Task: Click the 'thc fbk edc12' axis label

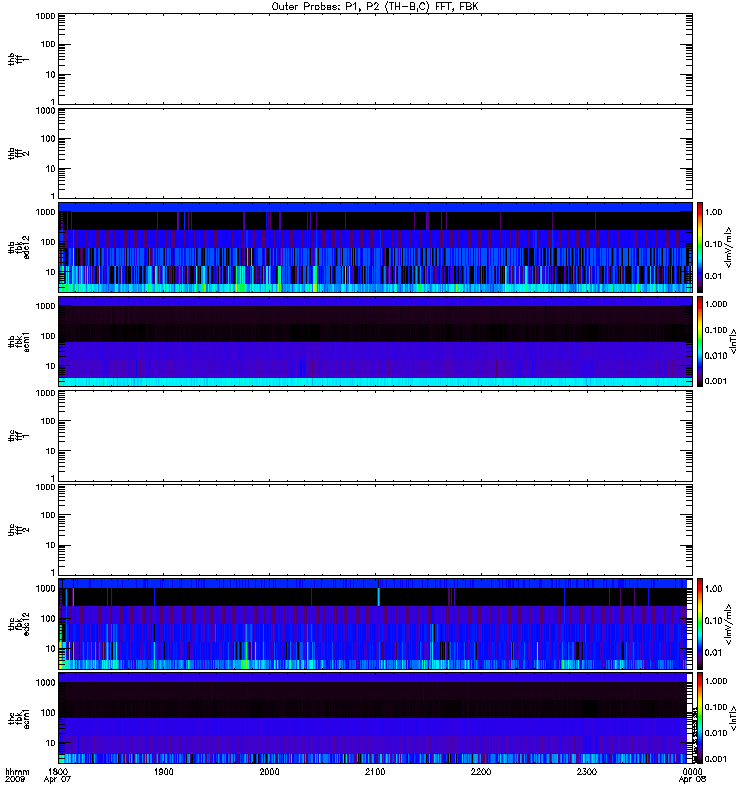Action: click(19, 624)
